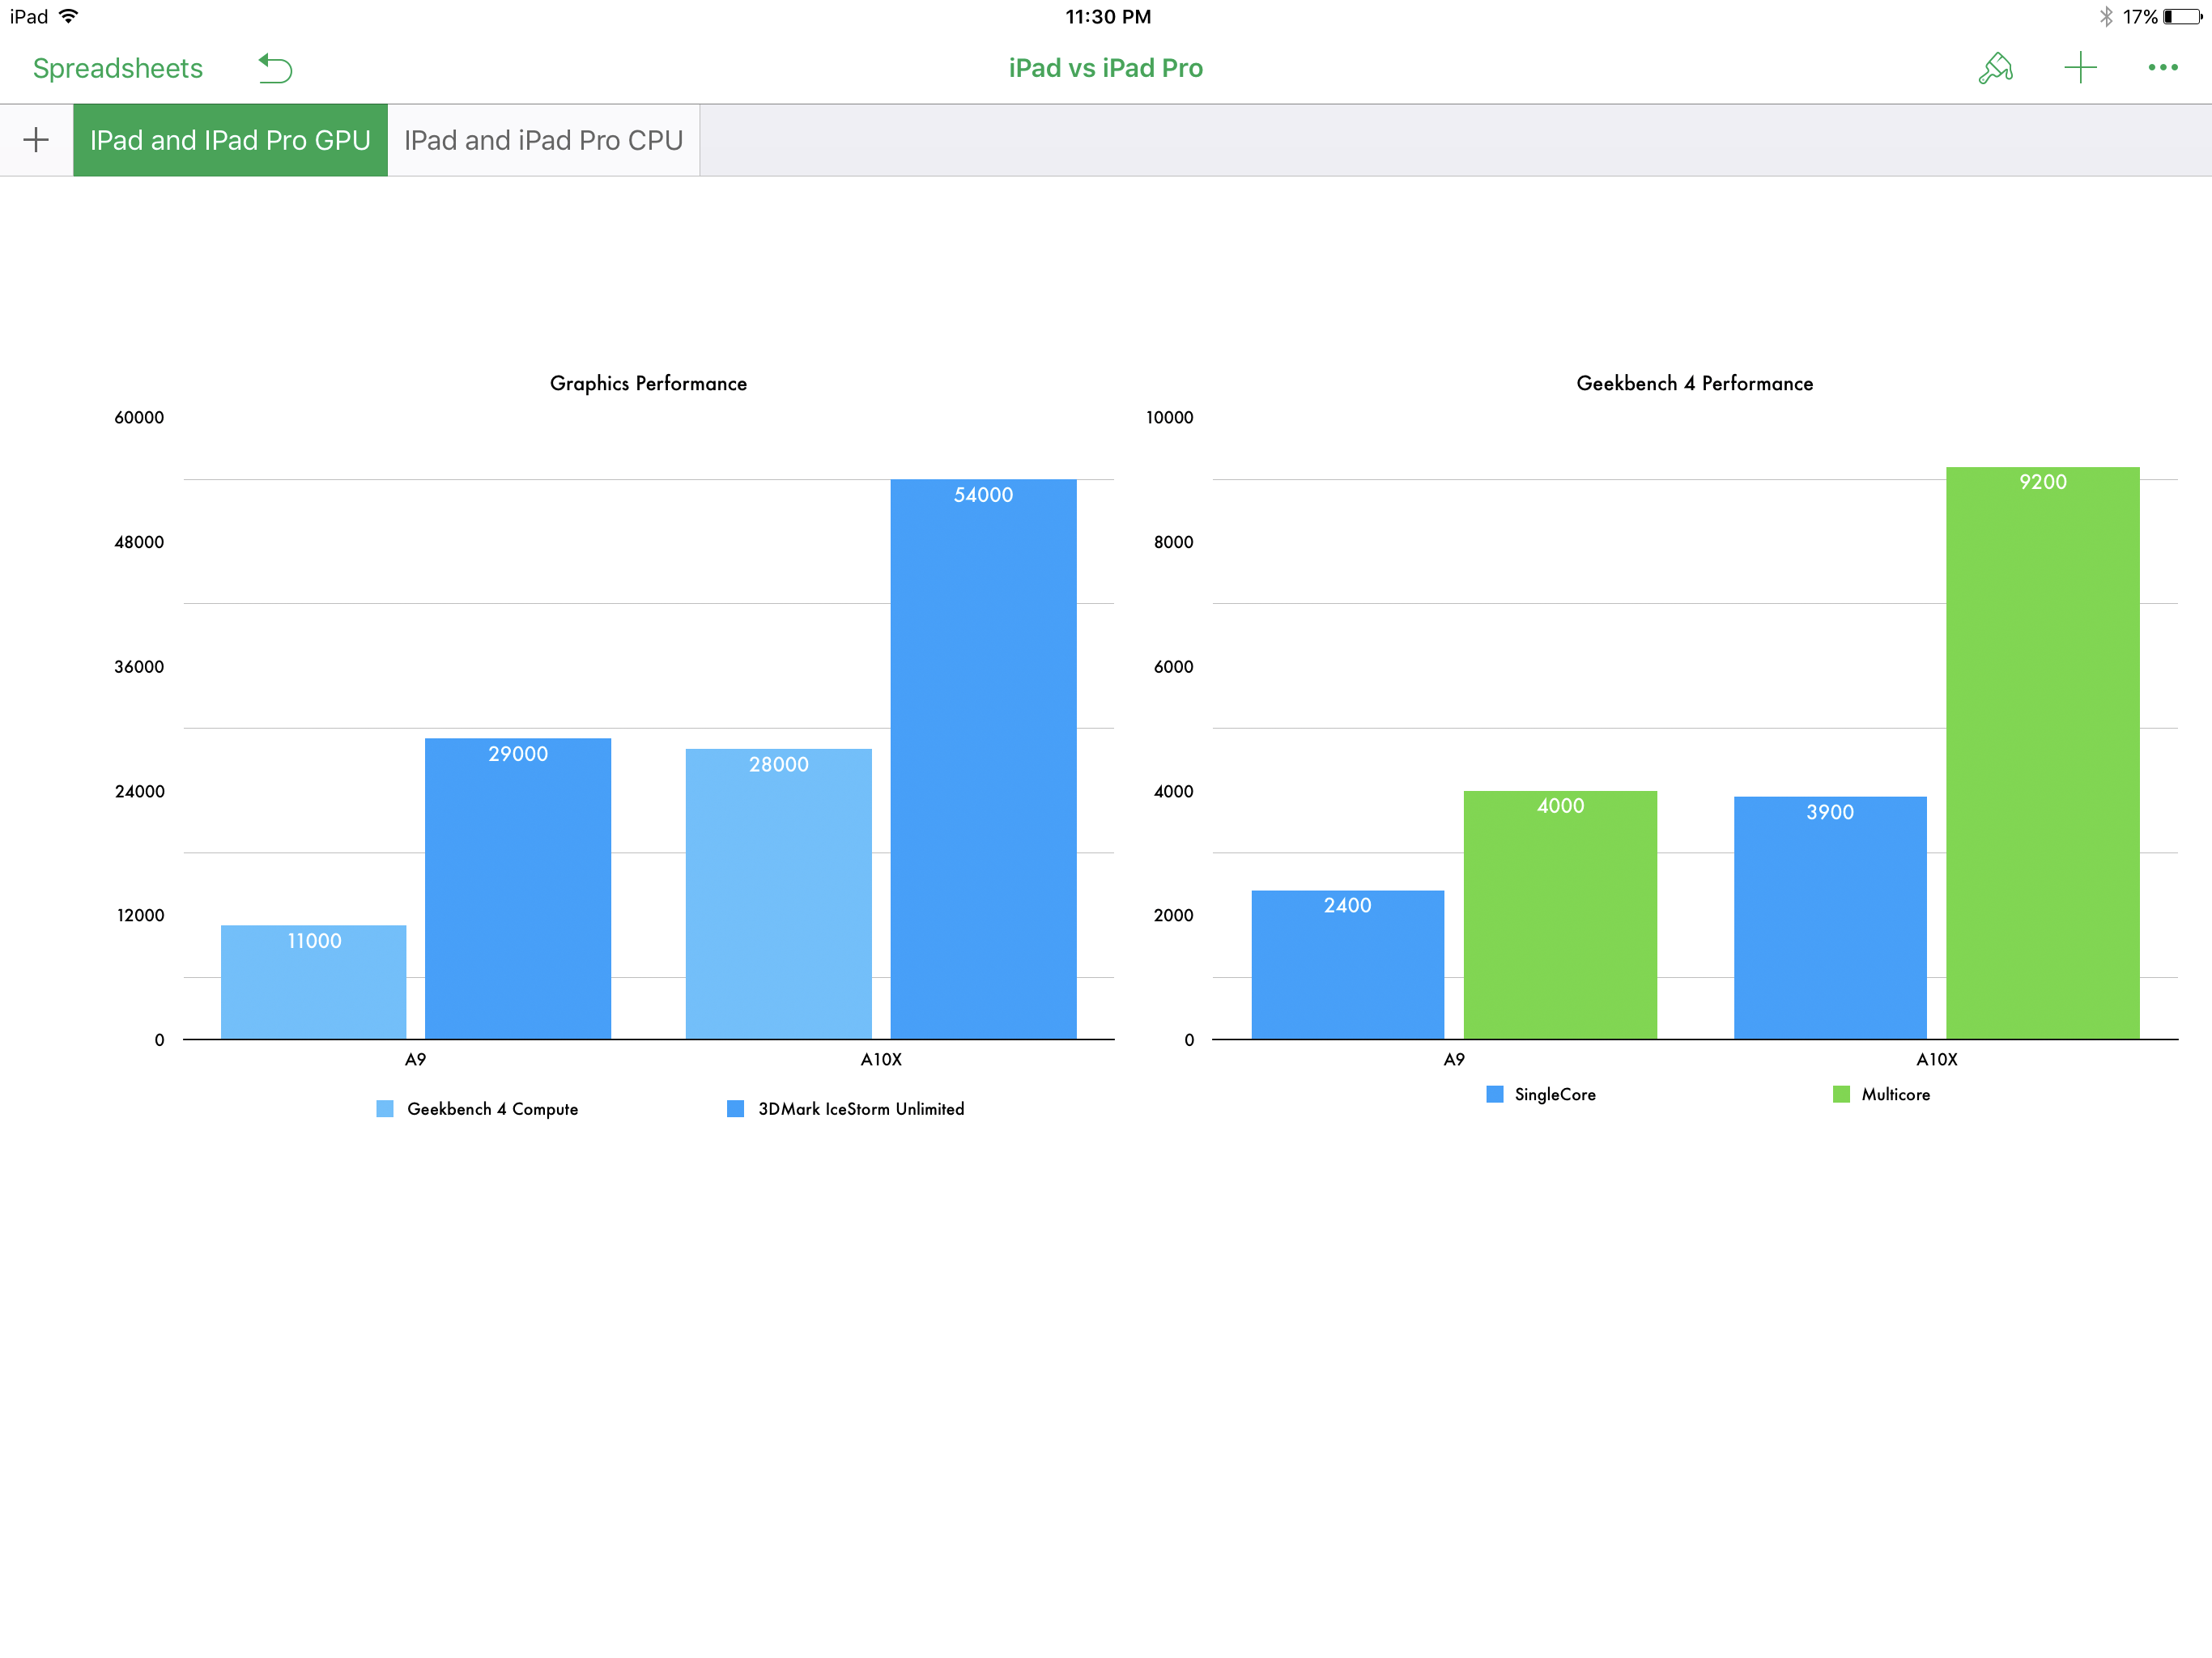Select the Geekbench 4 Compute legend swatch
This screenshot has height=1658, width=2212.
[x=385, y=1109]
